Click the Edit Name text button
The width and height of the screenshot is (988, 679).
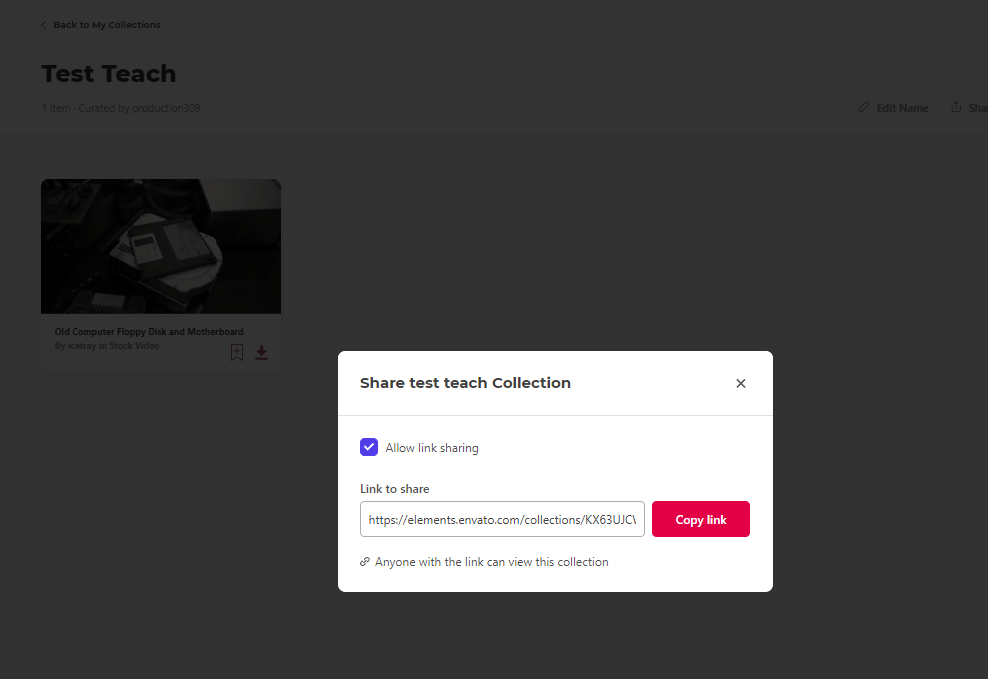[902, 108]
